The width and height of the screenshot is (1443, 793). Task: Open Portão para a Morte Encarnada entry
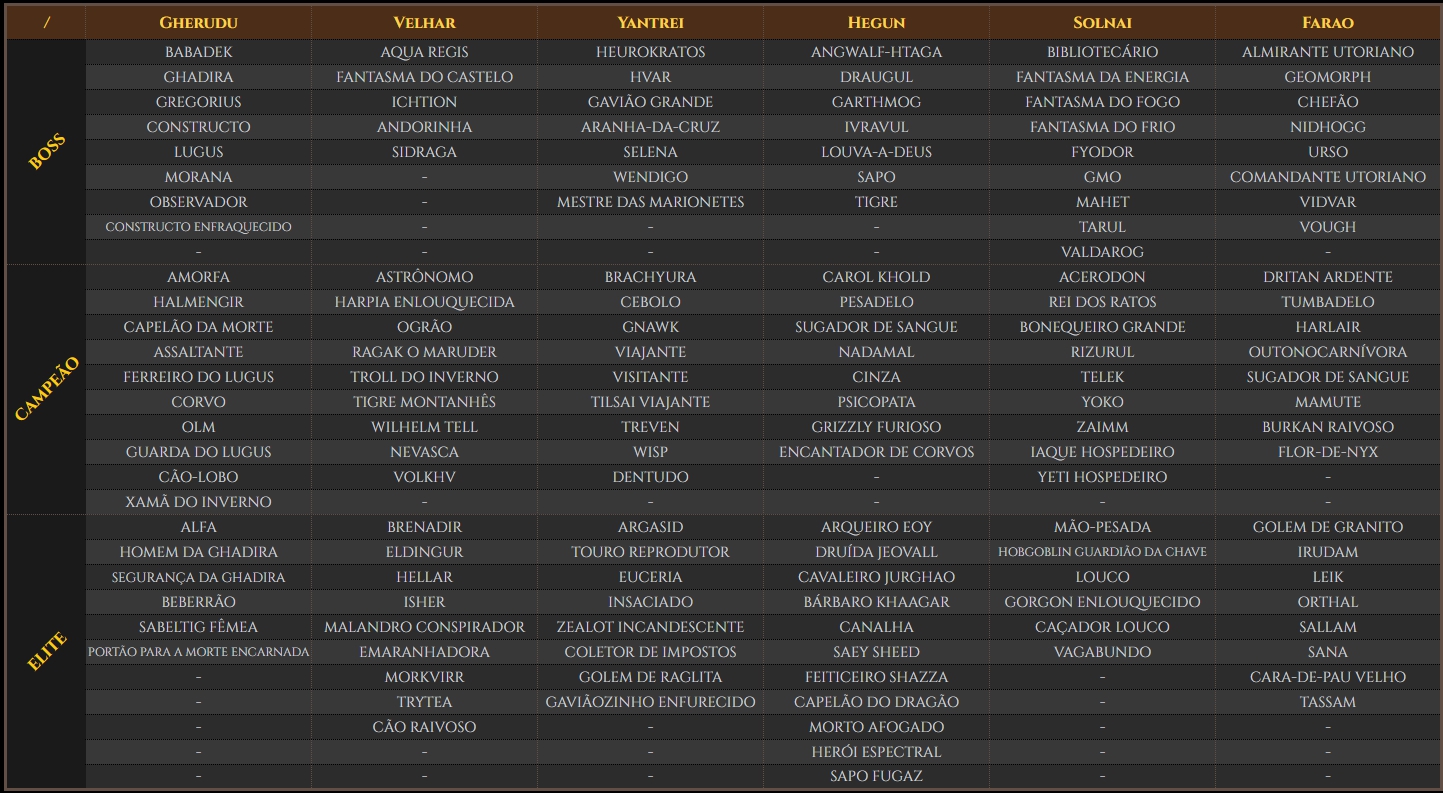(198, 652)
